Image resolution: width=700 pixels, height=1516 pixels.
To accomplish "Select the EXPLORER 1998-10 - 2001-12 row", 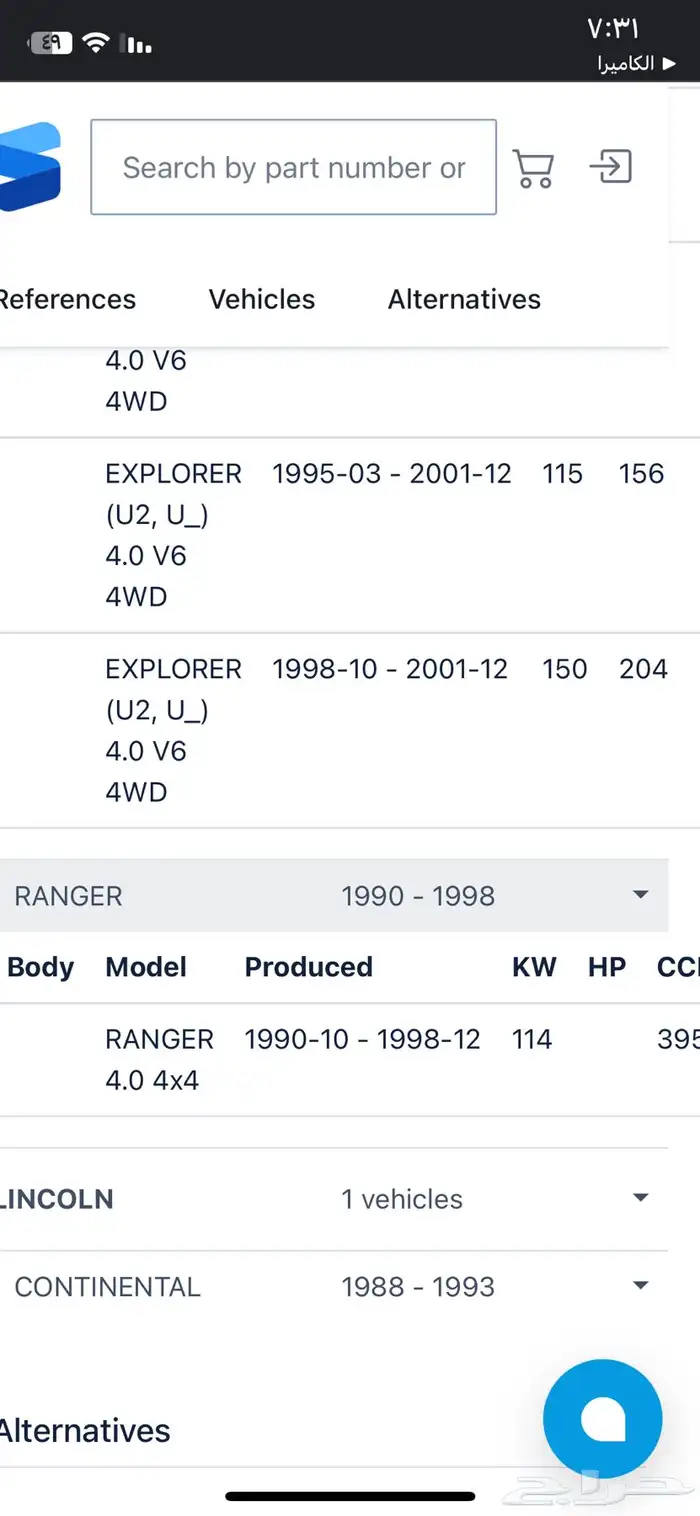I will point(334,730).
